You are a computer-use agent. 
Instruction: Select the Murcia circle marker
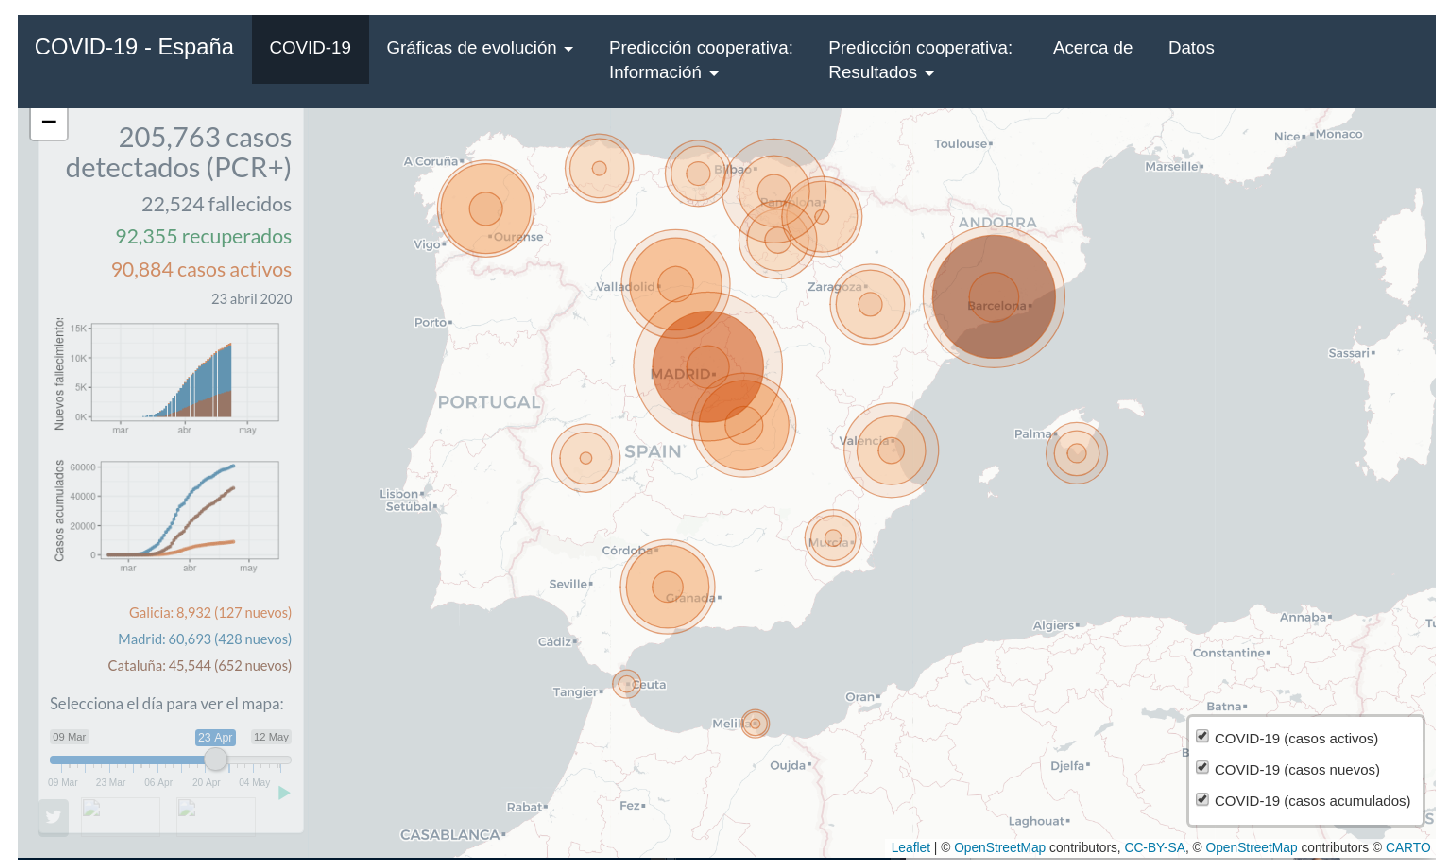pos(833,538)
